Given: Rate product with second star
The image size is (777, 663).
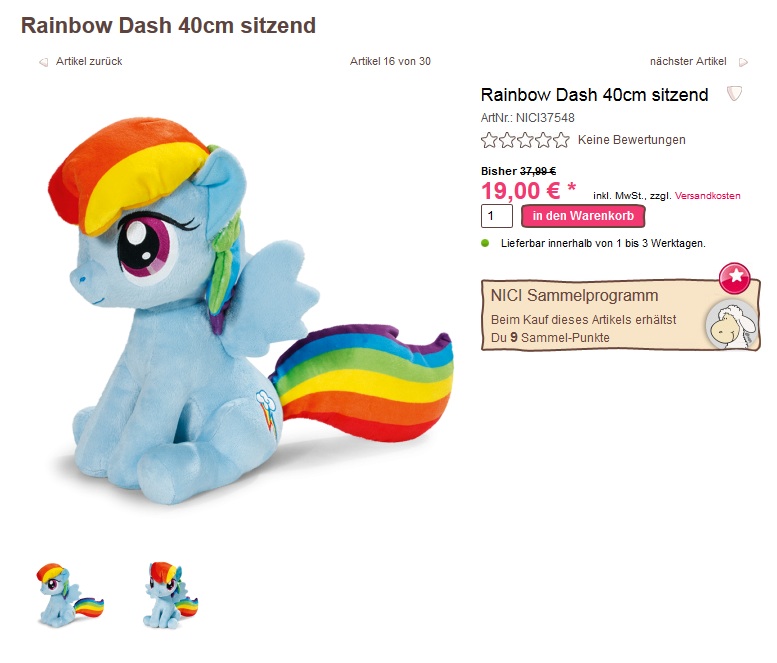Looking at the screenshot, I should (x=507, y=140).
